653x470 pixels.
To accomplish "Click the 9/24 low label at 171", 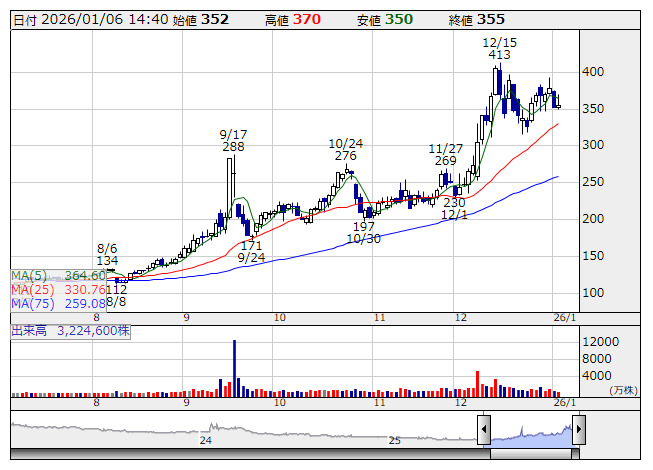I will [251, 251].
